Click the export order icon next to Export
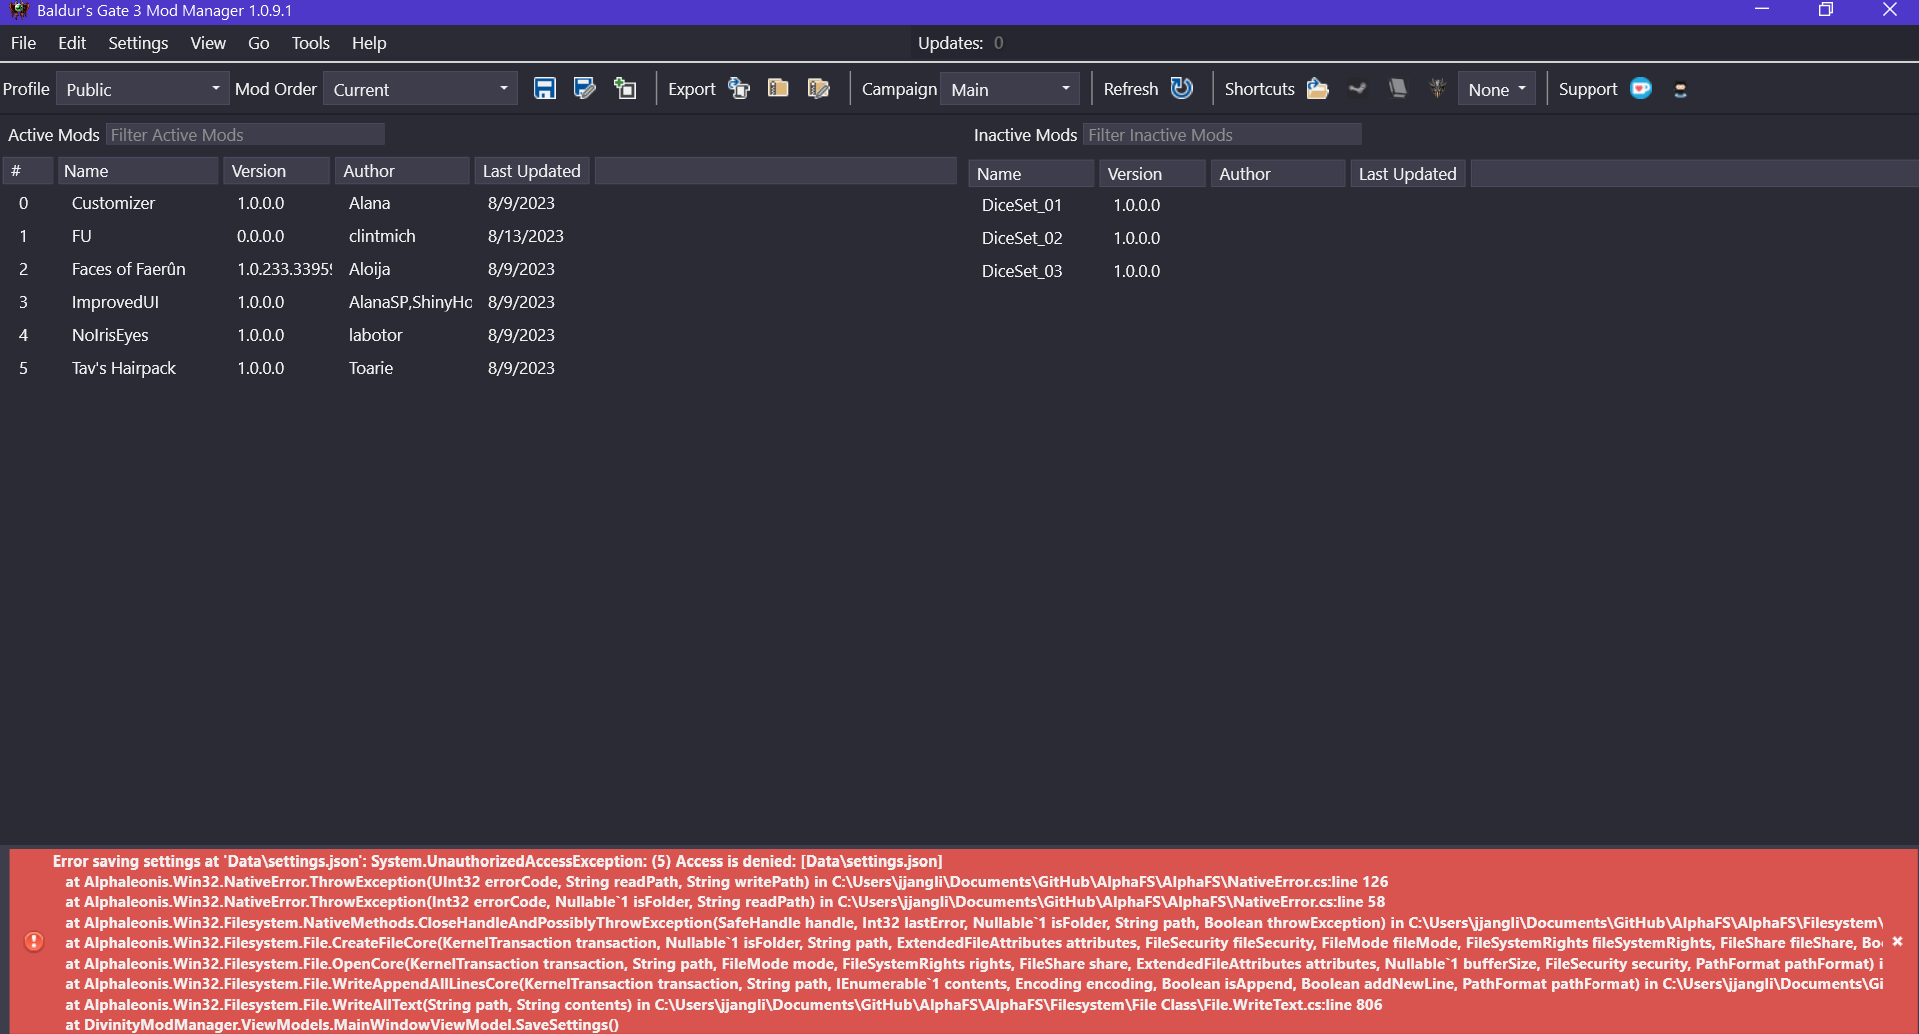This screenshot has width=1919, height=1034. tap(739, 88)
